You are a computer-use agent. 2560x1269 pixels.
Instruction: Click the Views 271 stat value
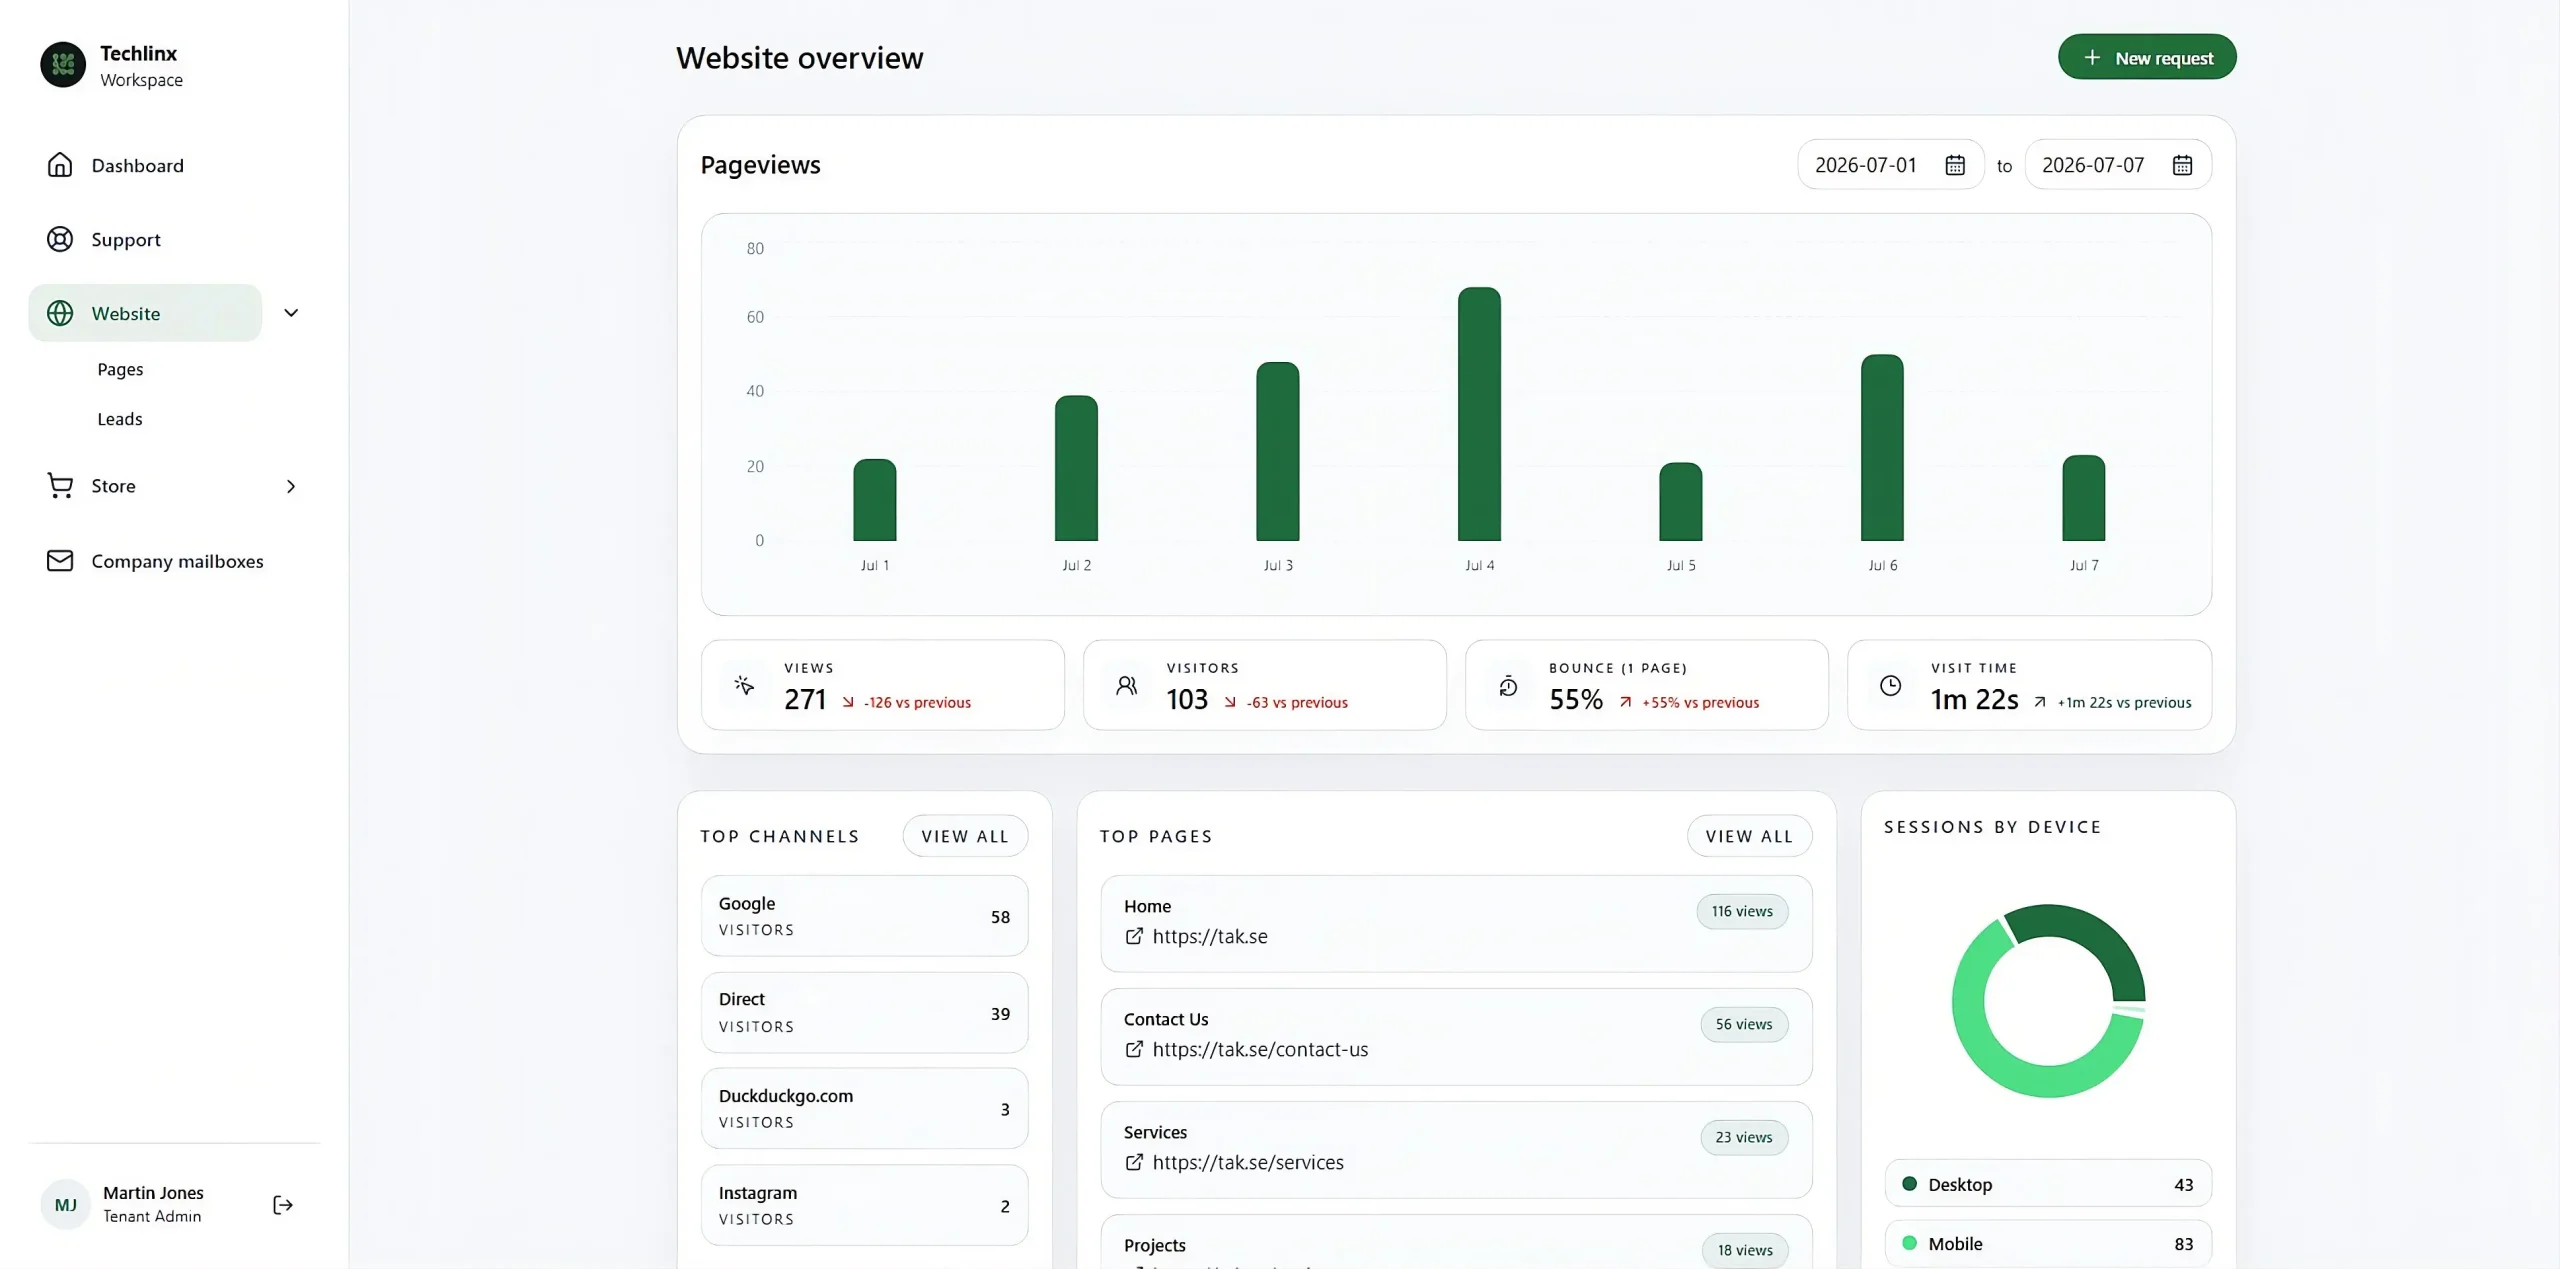(x=805, y=699)
